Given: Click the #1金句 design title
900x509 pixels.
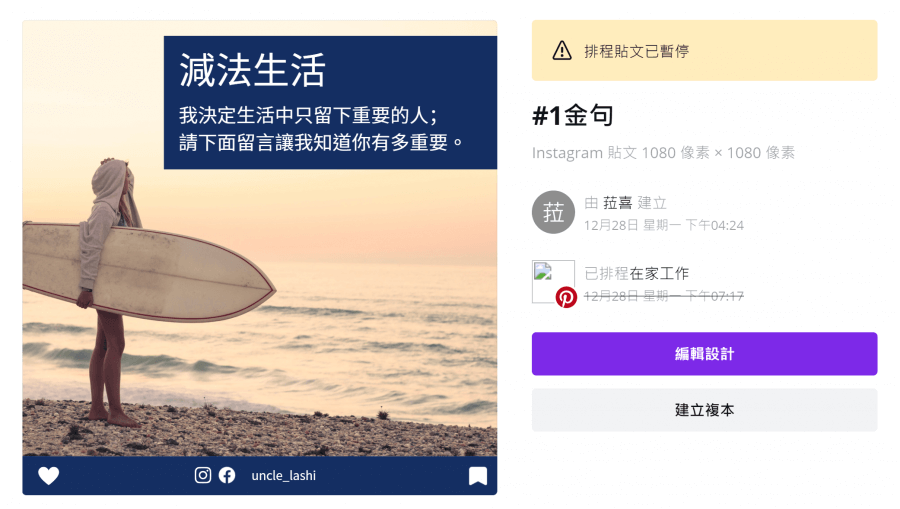Looking at the screenshot, I should [572, 115].
